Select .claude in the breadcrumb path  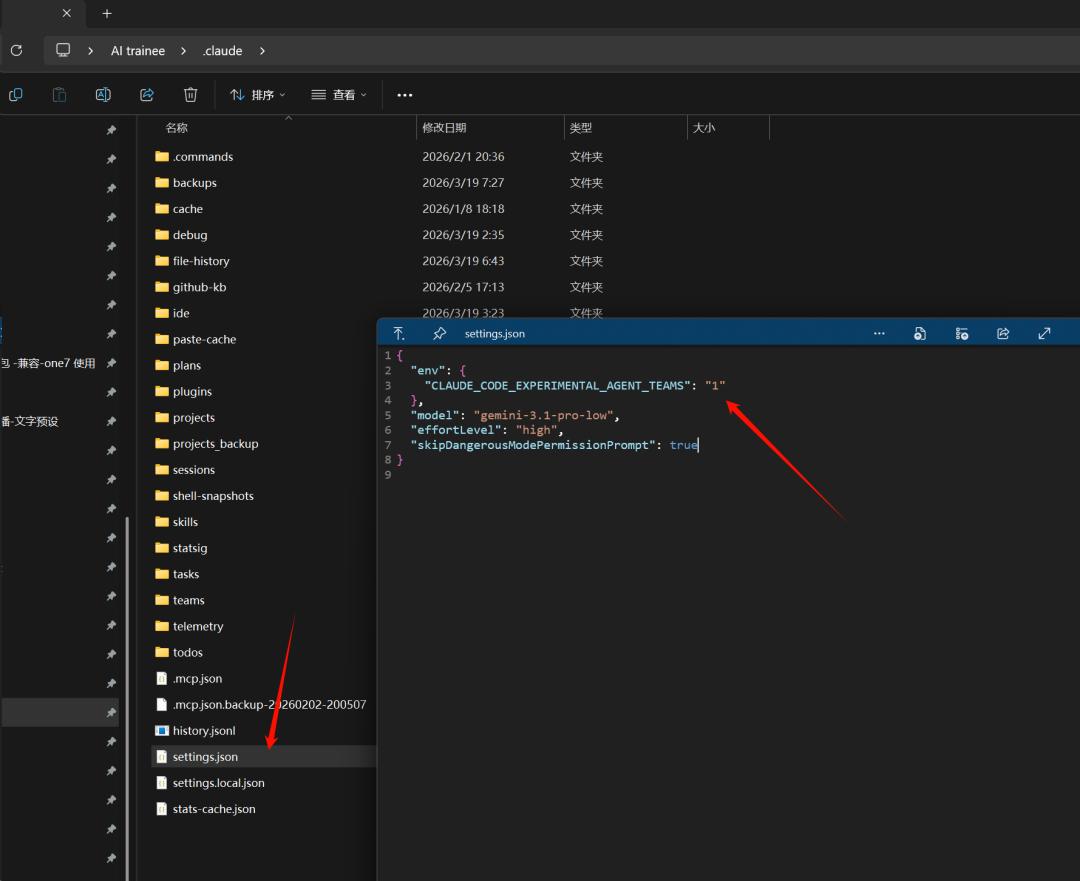click(222, 51)
